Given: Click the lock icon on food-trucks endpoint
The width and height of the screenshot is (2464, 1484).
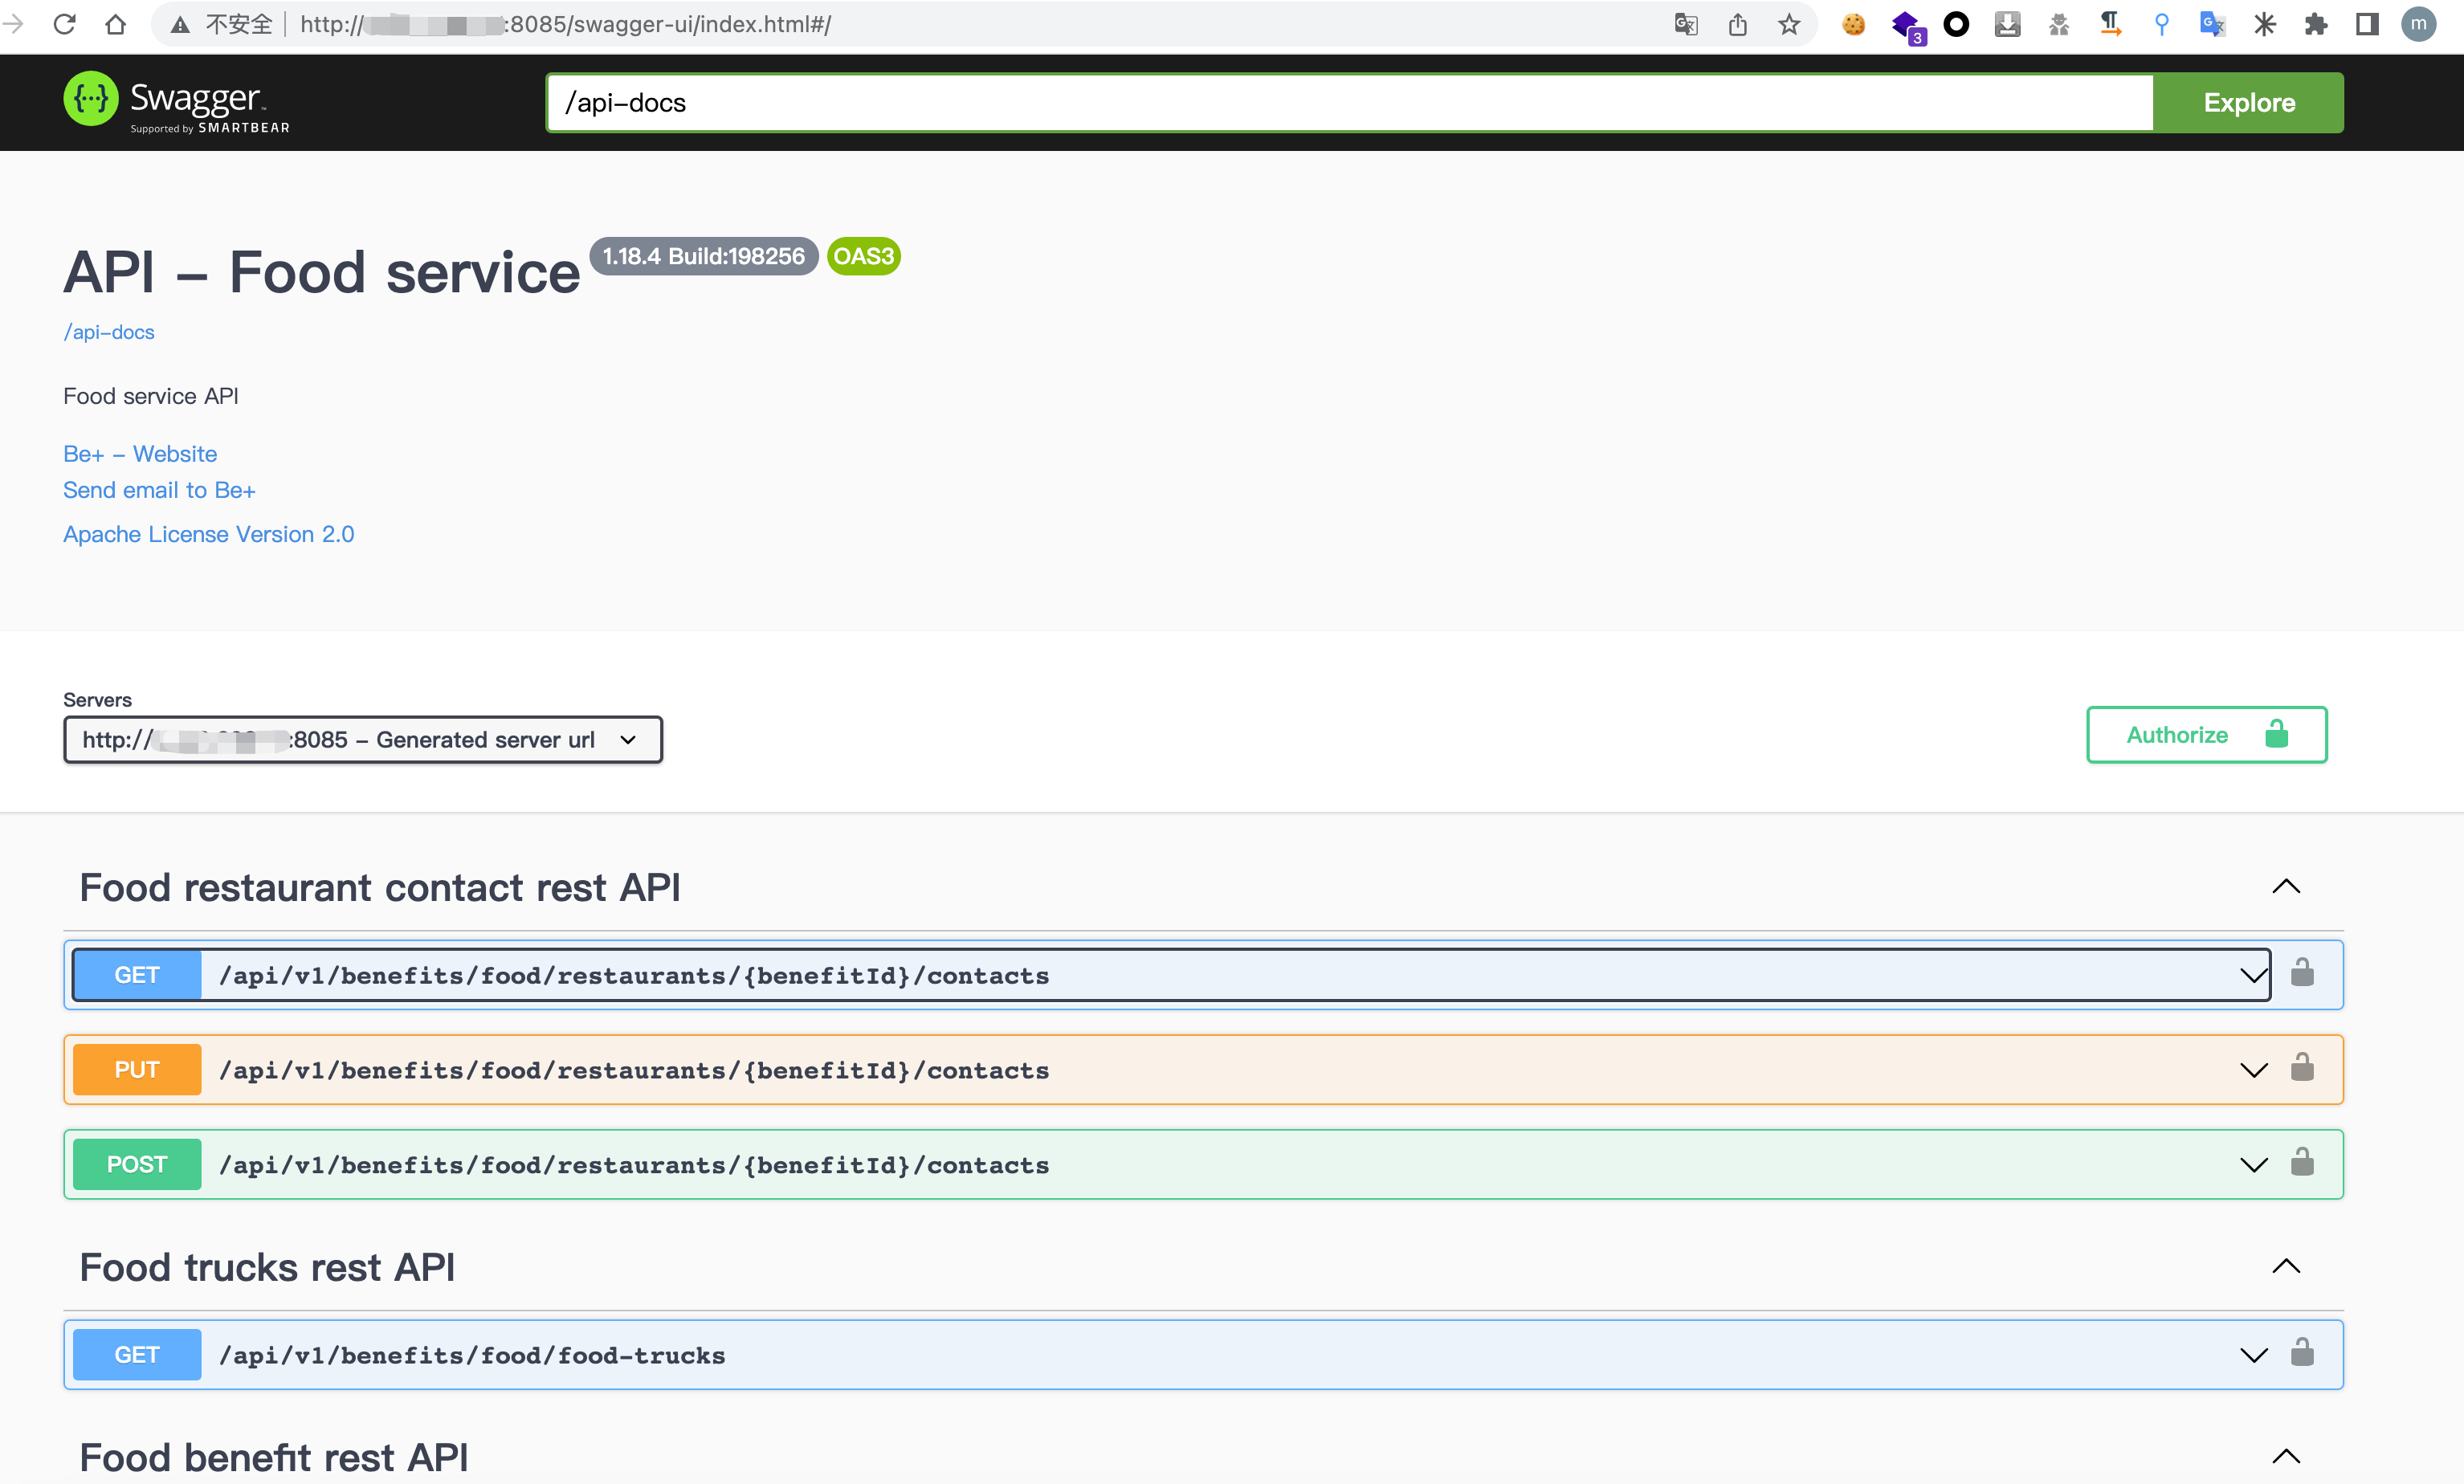Looking at the screenshot, I should coord(2302,1352).
